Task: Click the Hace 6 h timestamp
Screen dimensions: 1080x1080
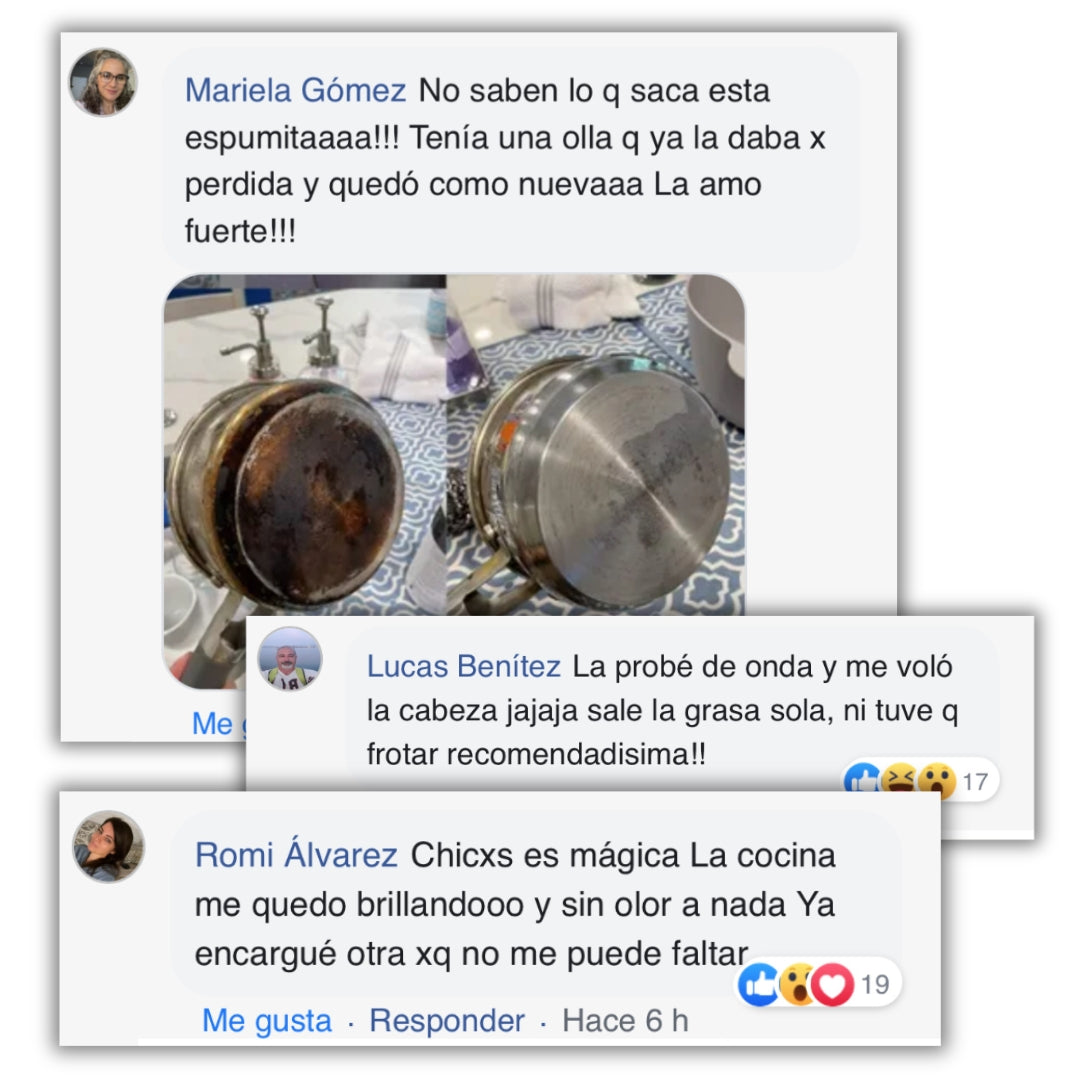Action: tap(625, 1020)
